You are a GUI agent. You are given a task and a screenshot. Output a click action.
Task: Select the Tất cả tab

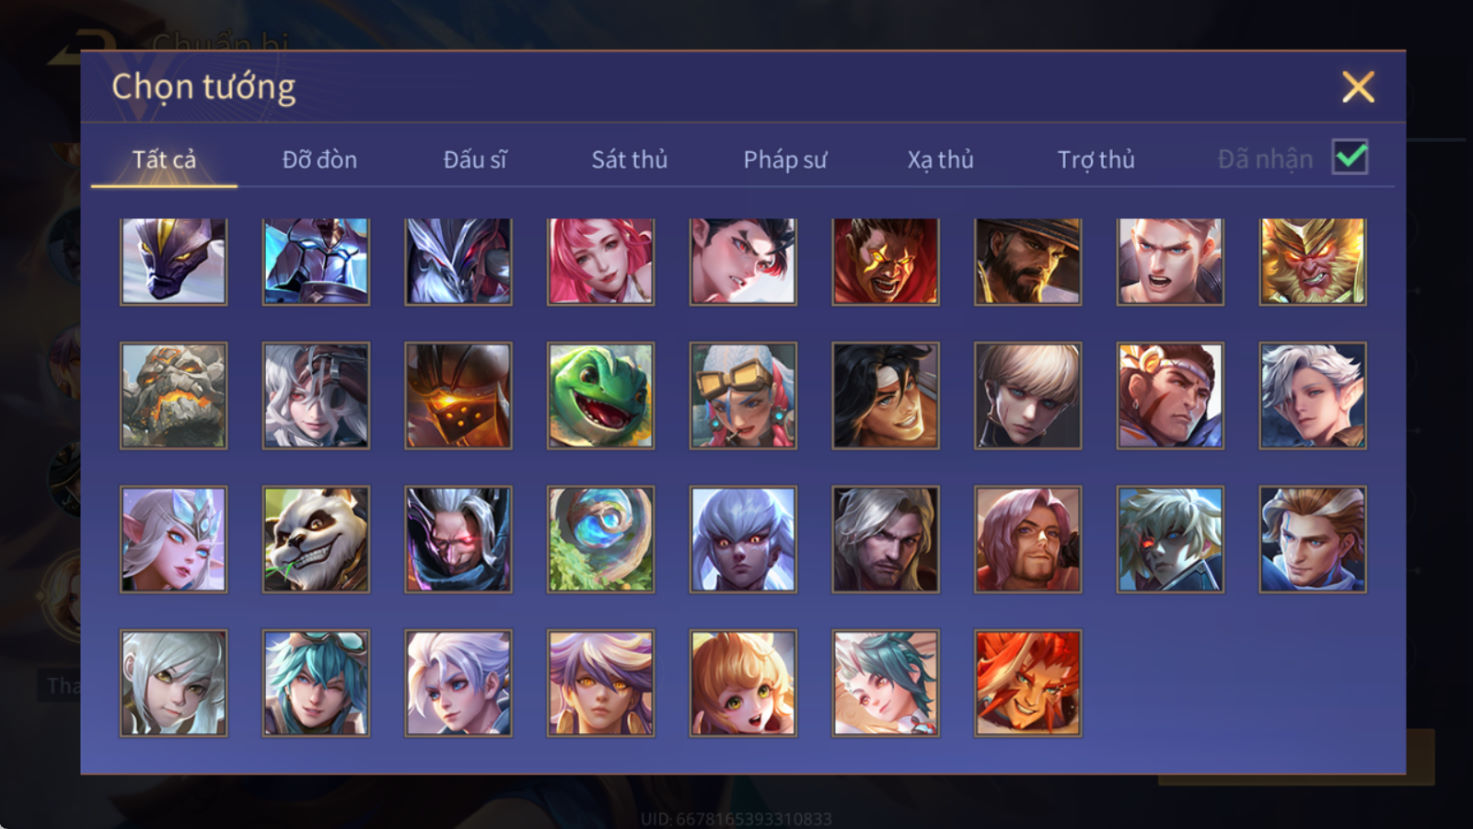(x=164, y=160)
